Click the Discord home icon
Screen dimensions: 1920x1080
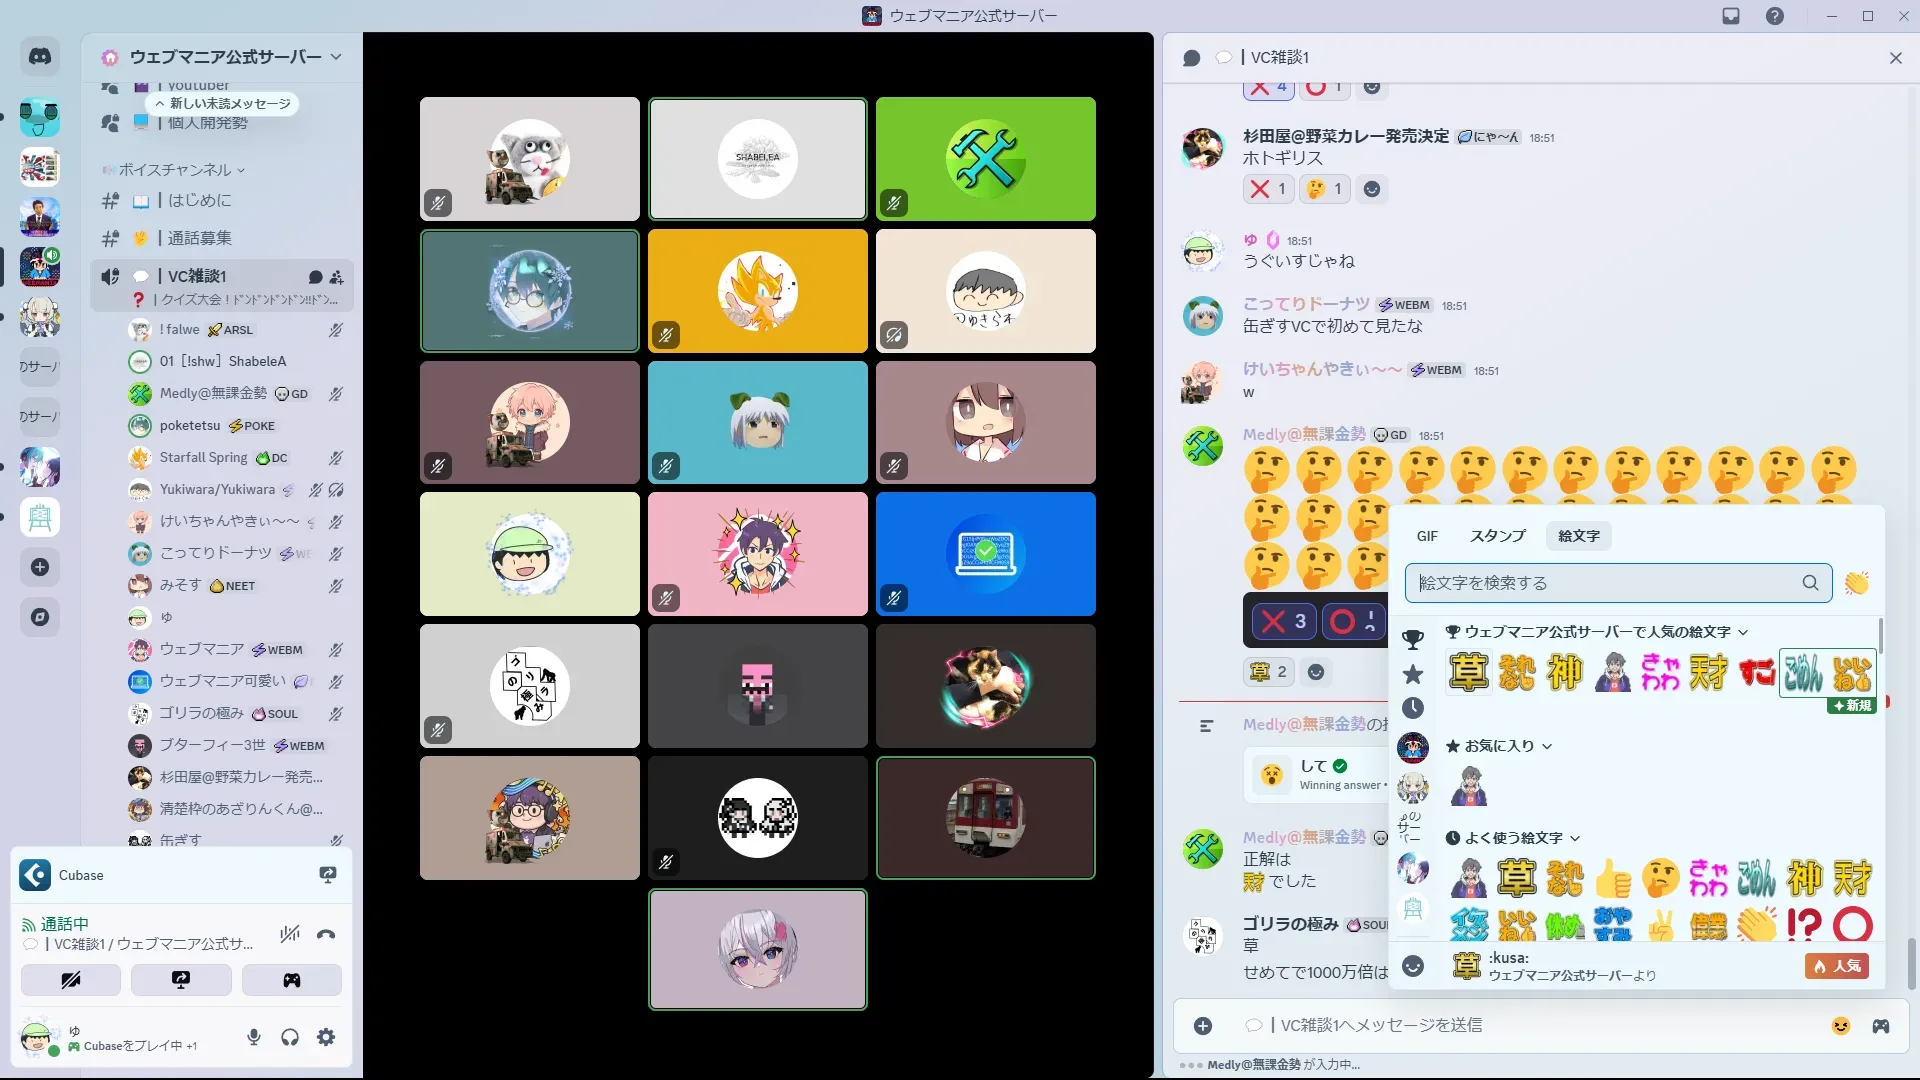[40, 57]
